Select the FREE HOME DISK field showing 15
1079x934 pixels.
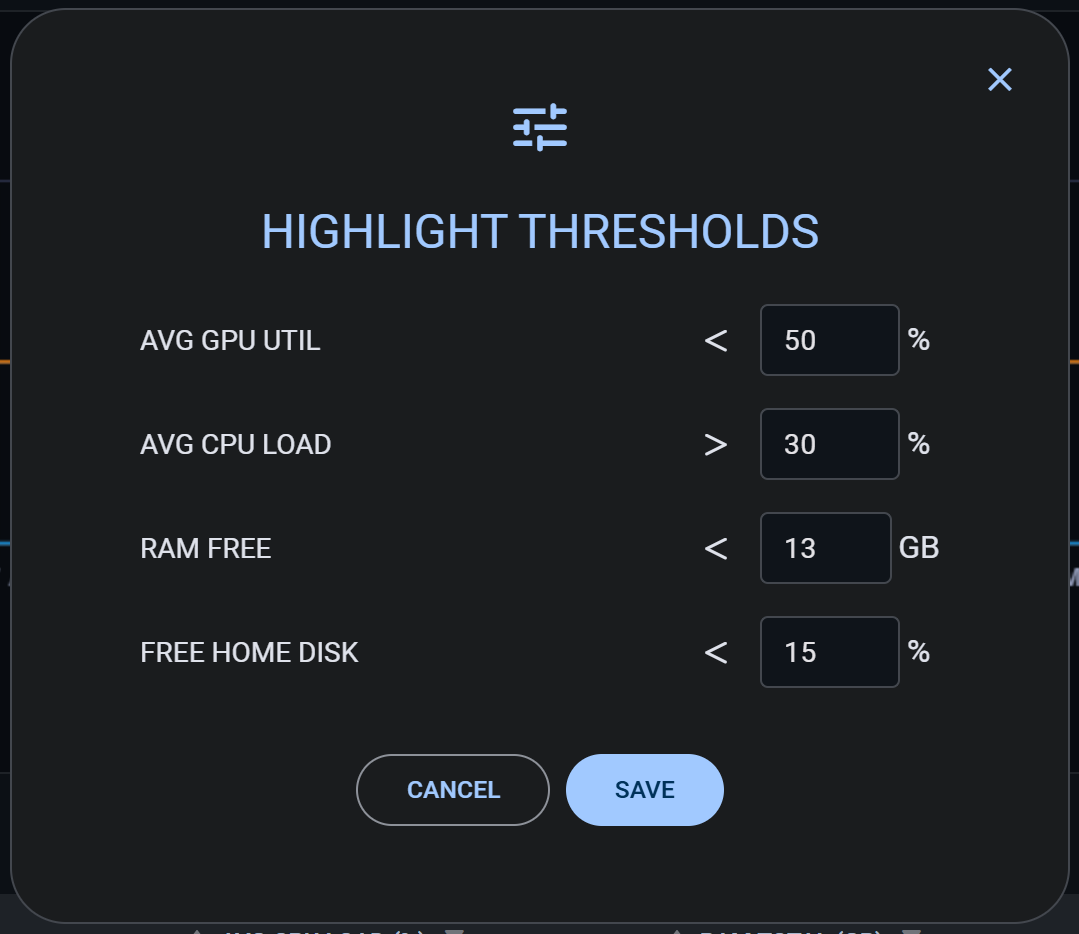pyautogui.click(x=829, y=652)
